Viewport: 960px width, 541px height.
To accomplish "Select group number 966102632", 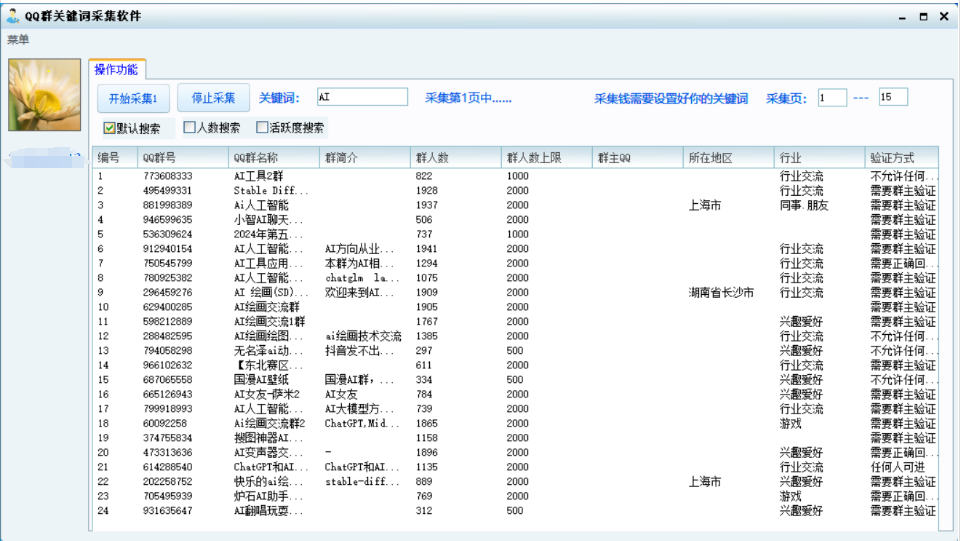I will (168, 365).
